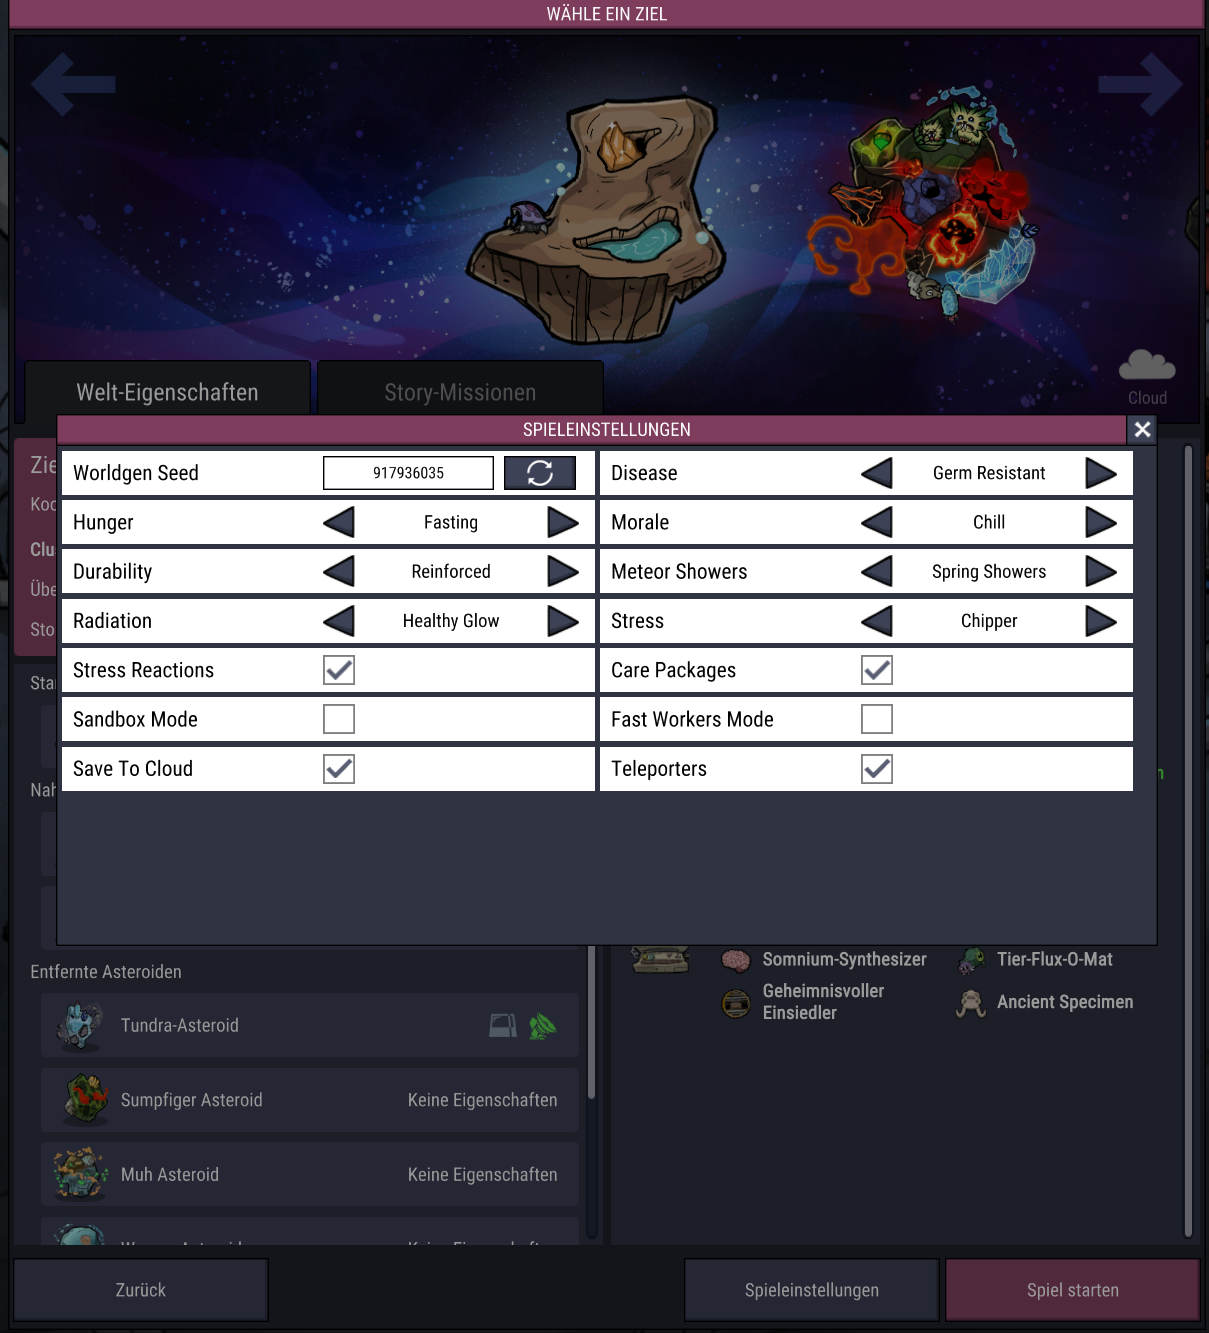Go to the previous destination with left arrow
The width and height of the screenshot is (1209, 1333).
click(x=73, y=84)
